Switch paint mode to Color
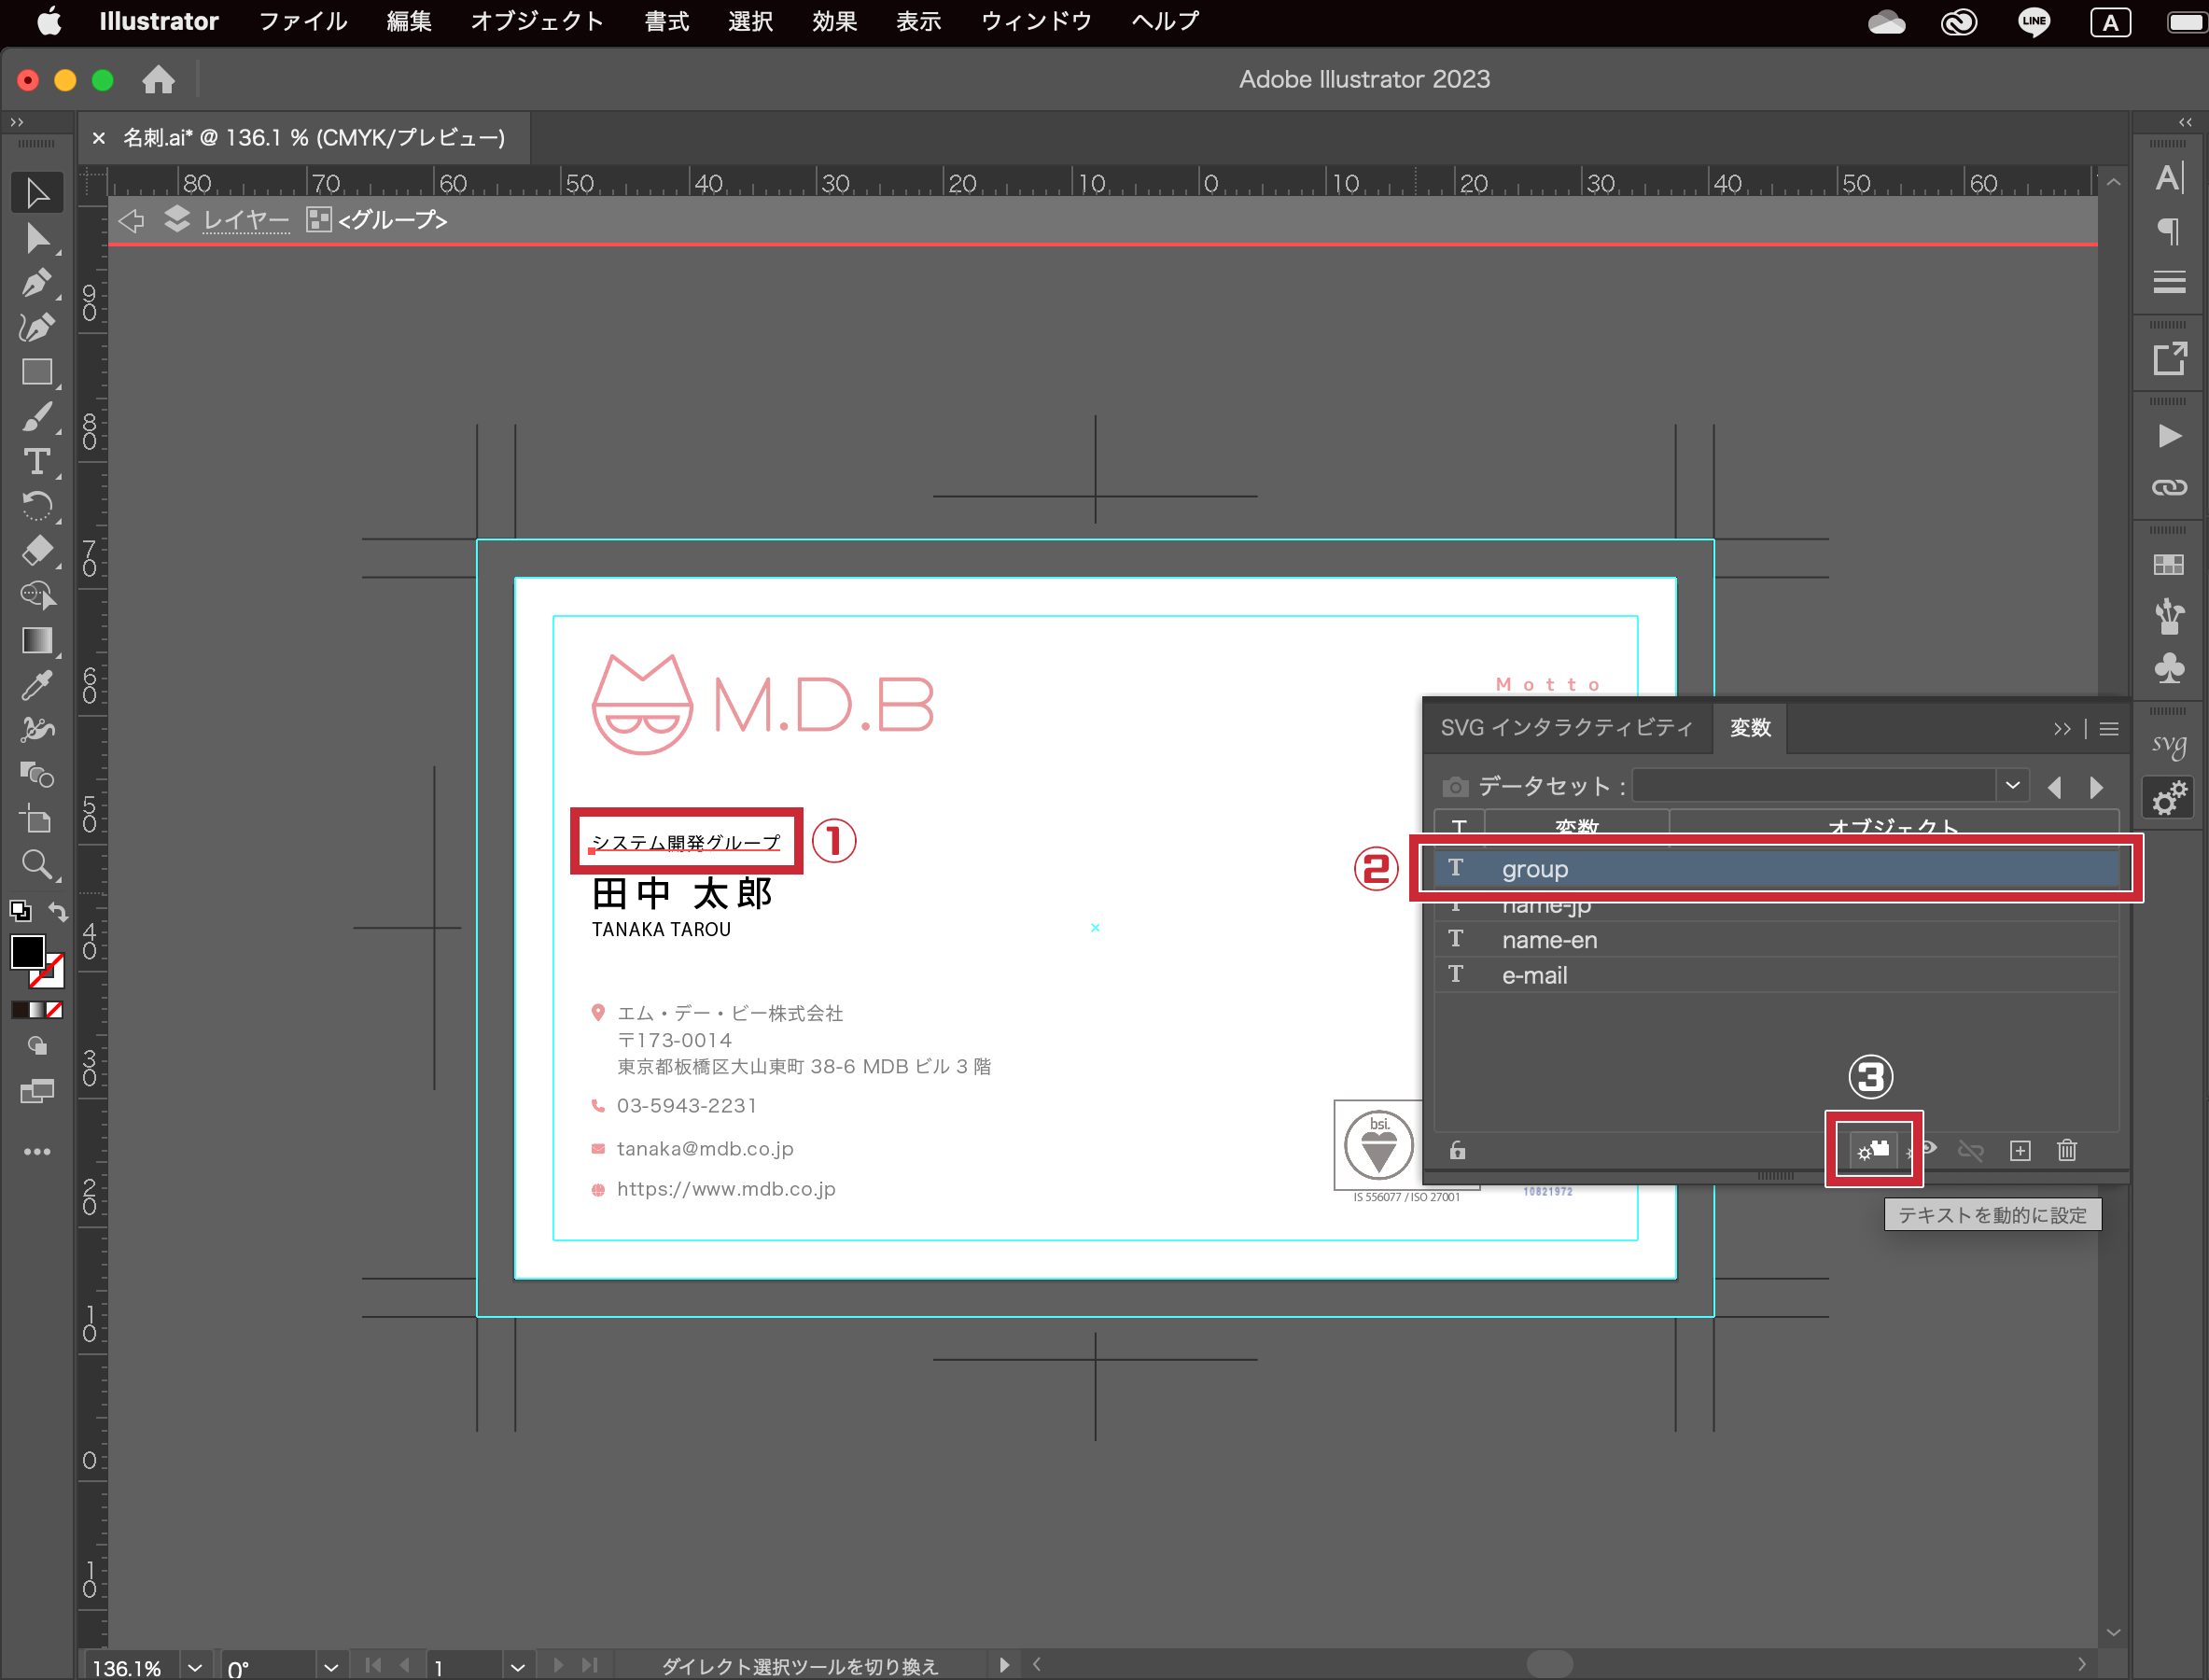The height and width of the screenshot is (1680, 2209). tap(20, 1010)
